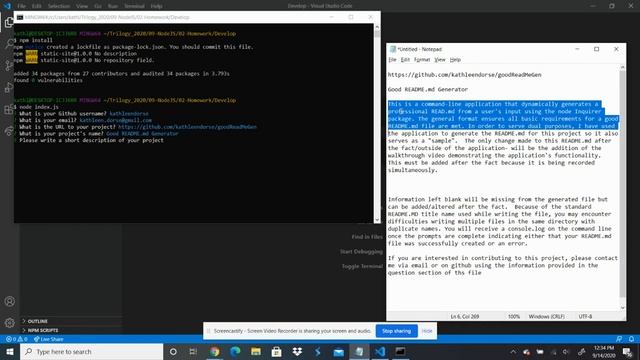This screenshot has height=360, width=640.
Task: Open the Search view in VS Code activity bar
Action: [9, 44]
